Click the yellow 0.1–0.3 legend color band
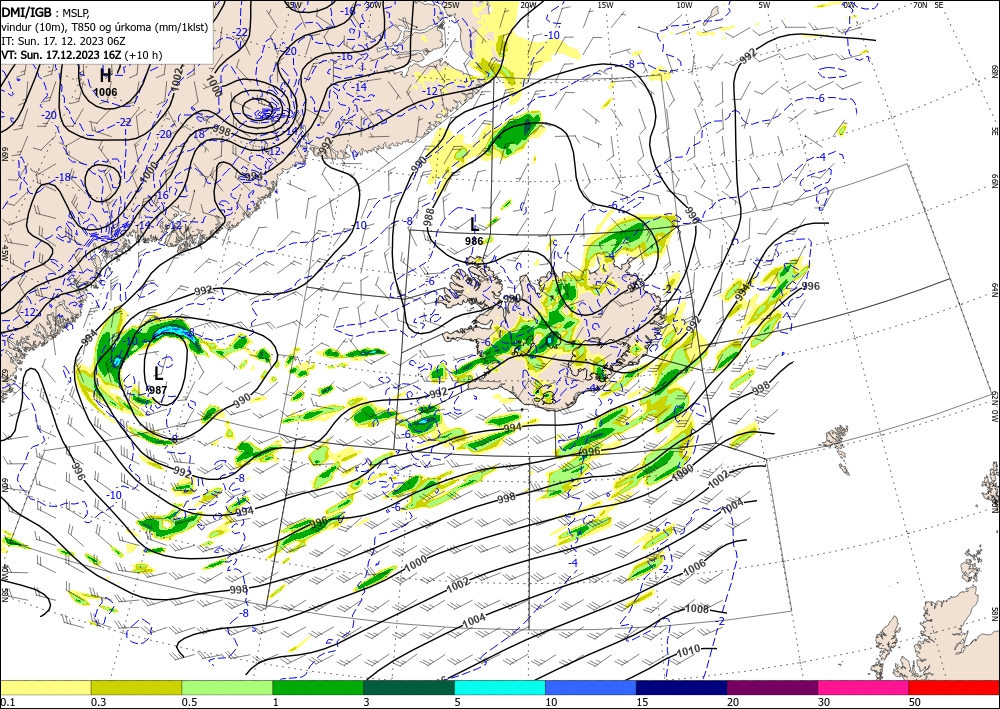The height and width of the screenshot is (709, 1000). [x=45, y=687]
